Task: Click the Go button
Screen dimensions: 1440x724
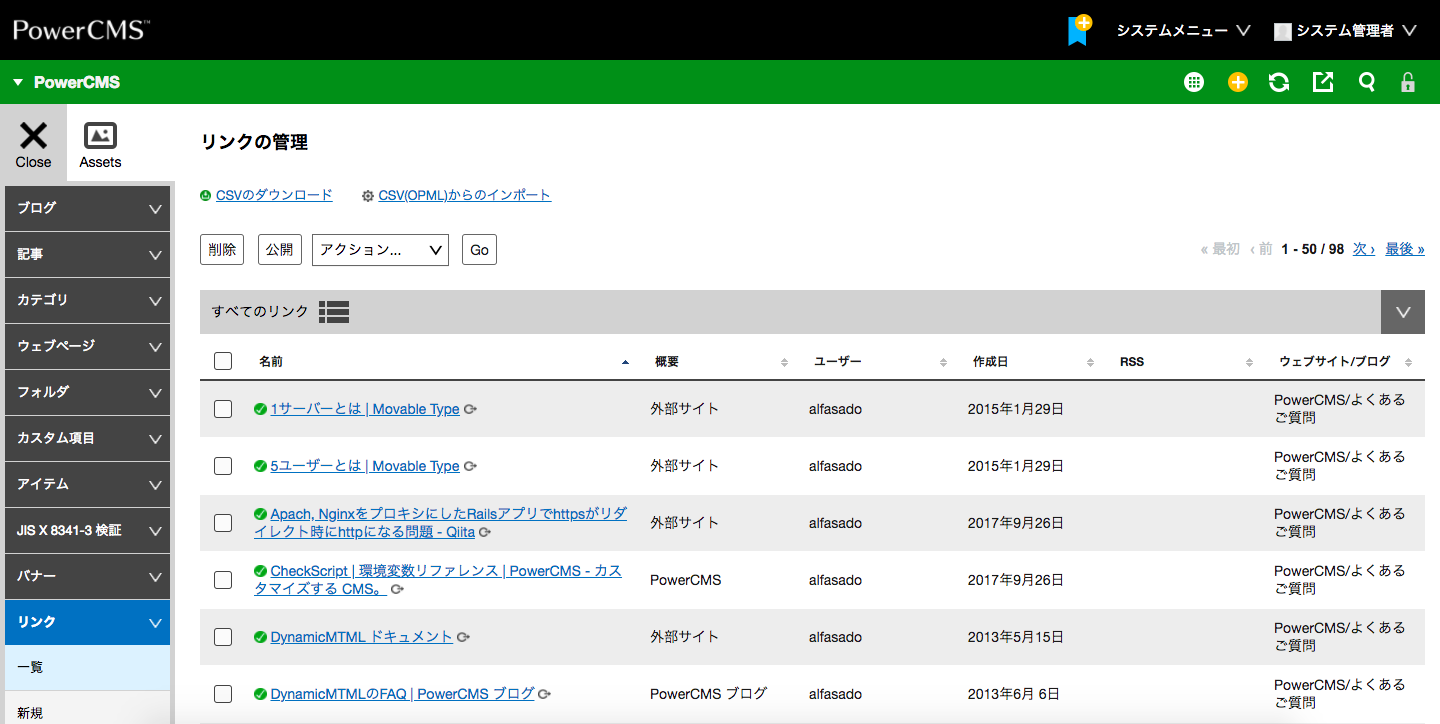Action: (479, 250)
